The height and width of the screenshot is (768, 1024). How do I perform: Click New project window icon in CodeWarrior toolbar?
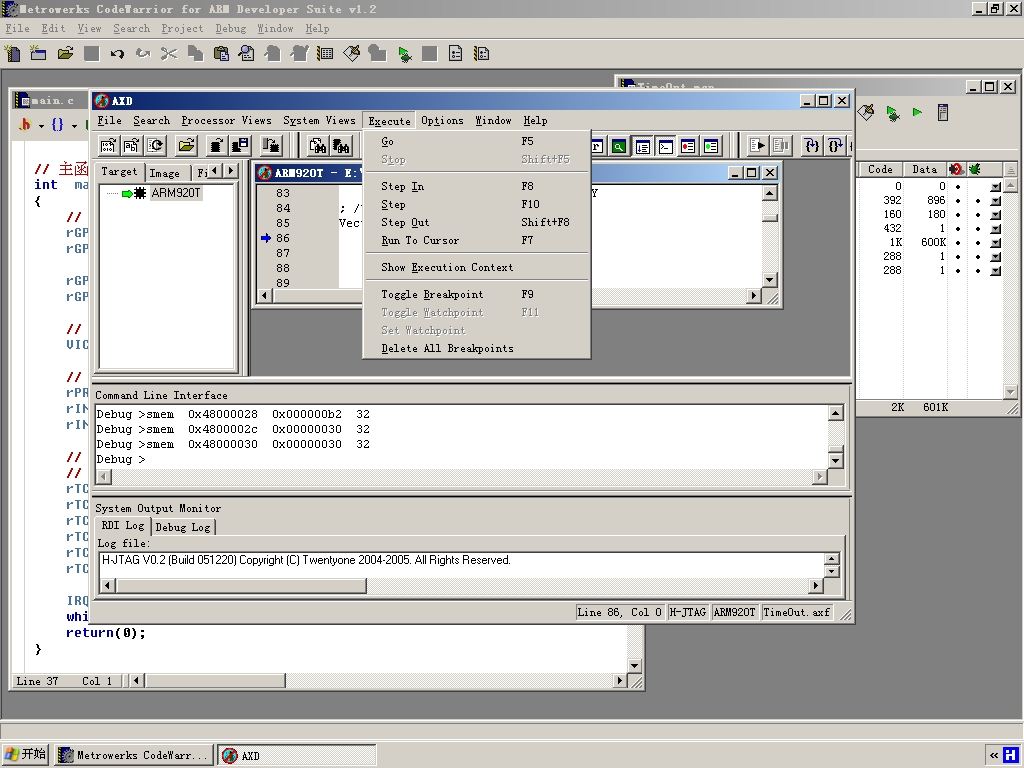click(38, 54)
